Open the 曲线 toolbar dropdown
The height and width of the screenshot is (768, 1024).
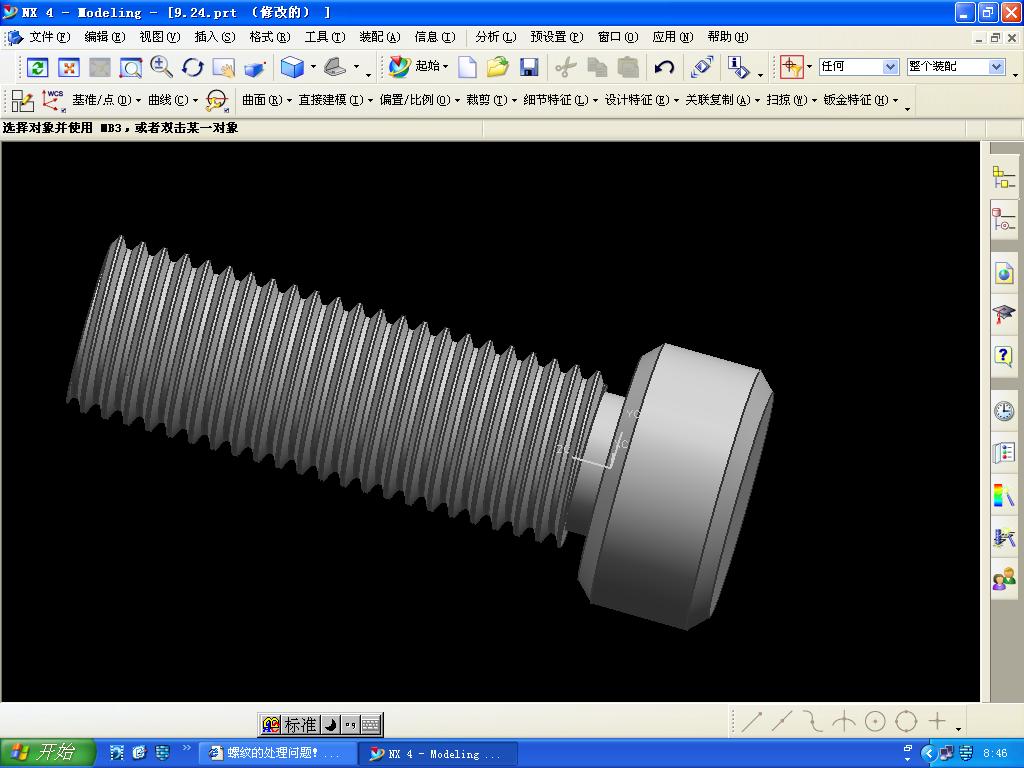[x=173, y=100]
